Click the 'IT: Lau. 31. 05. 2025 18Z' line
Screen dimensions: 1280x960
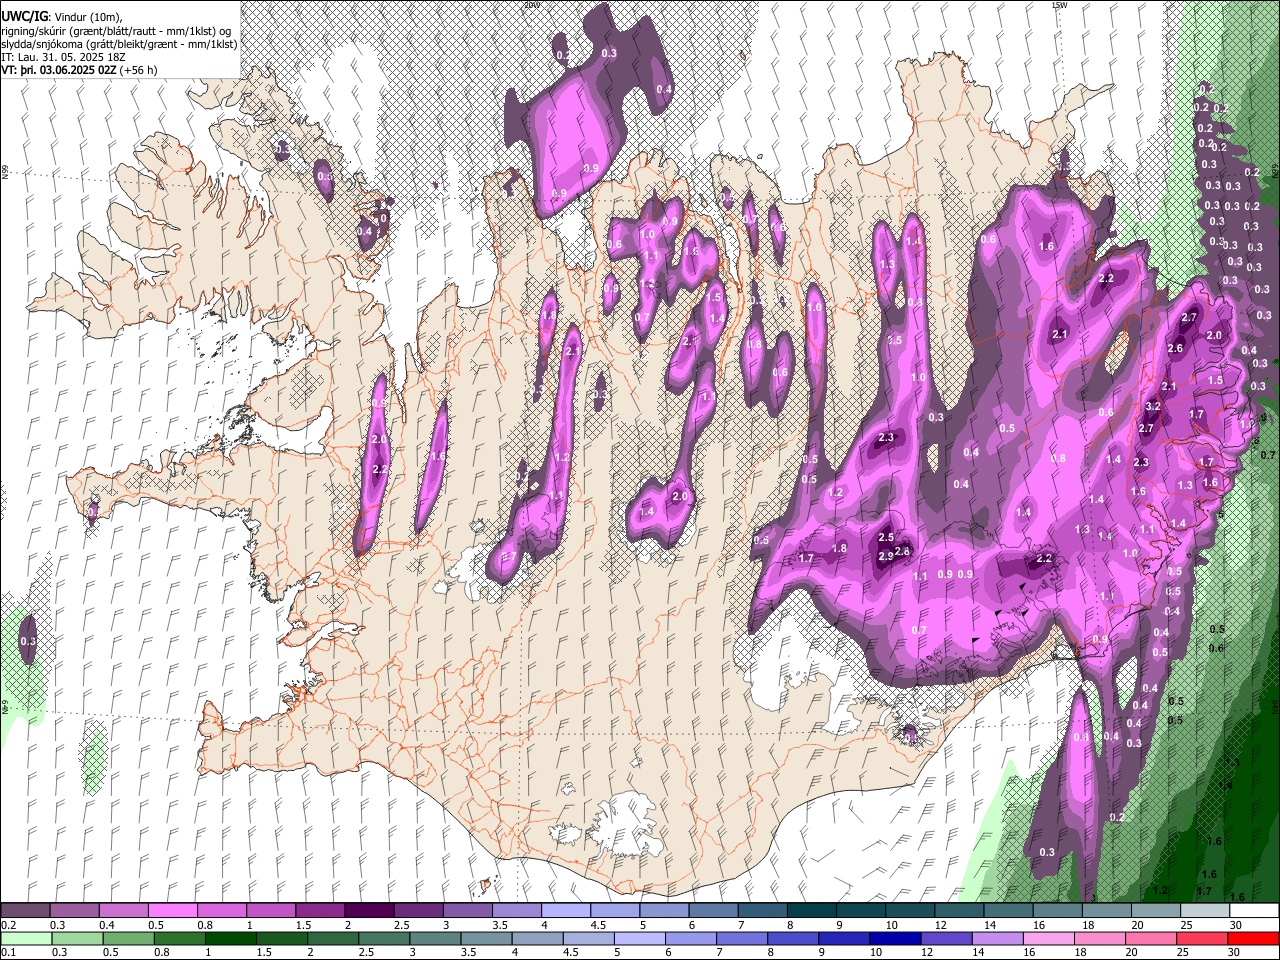point(63,58)
